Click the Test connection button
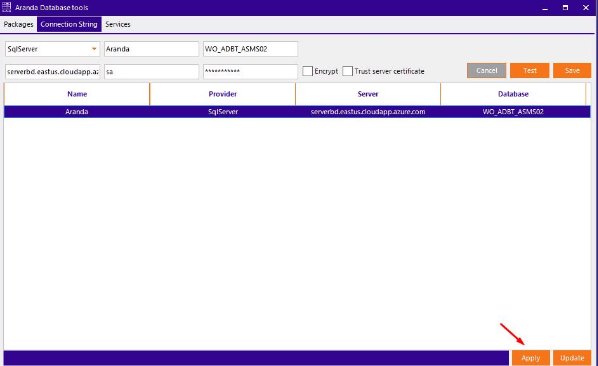Screen dimensions: 598x366 530,71
